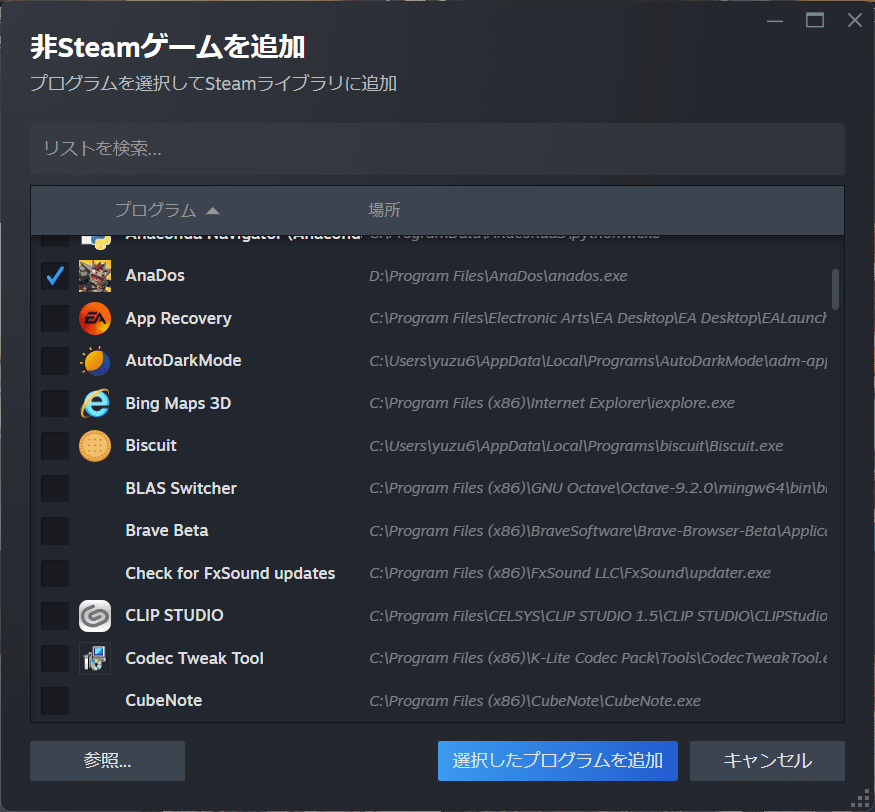
Task: Check the Biscuit checkbox
Action: (55, 446)
